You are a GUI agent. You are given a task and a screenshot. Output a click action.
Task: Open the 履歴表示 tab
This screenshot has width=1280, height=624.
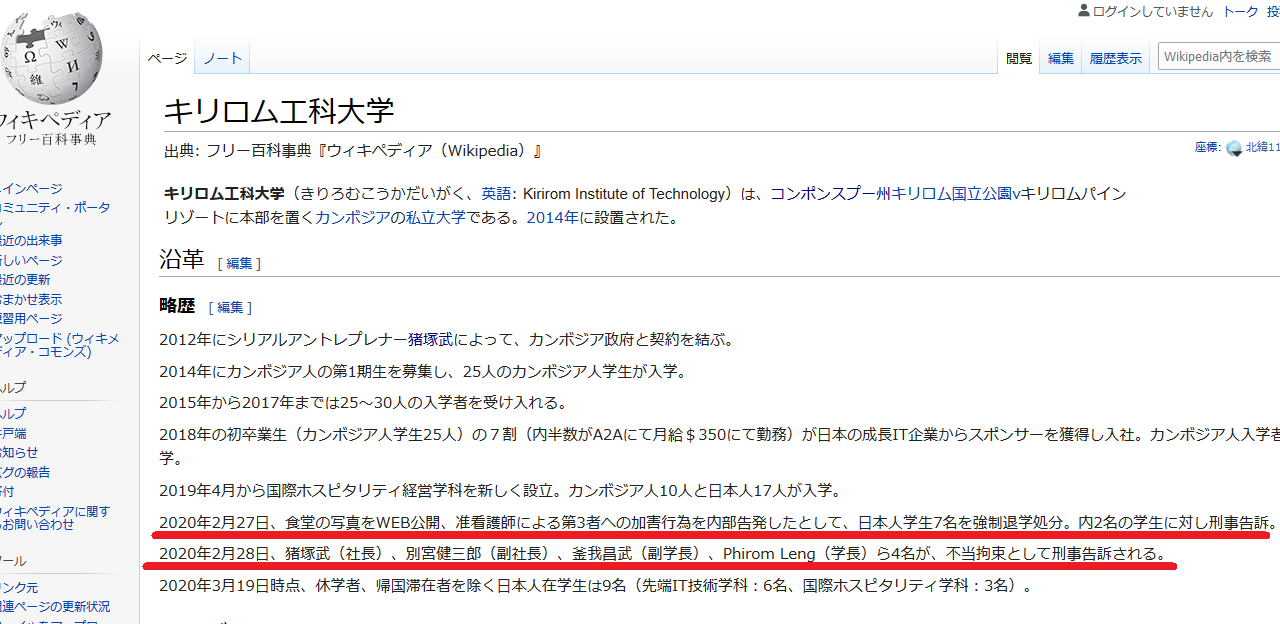(x=1115, y=59)
